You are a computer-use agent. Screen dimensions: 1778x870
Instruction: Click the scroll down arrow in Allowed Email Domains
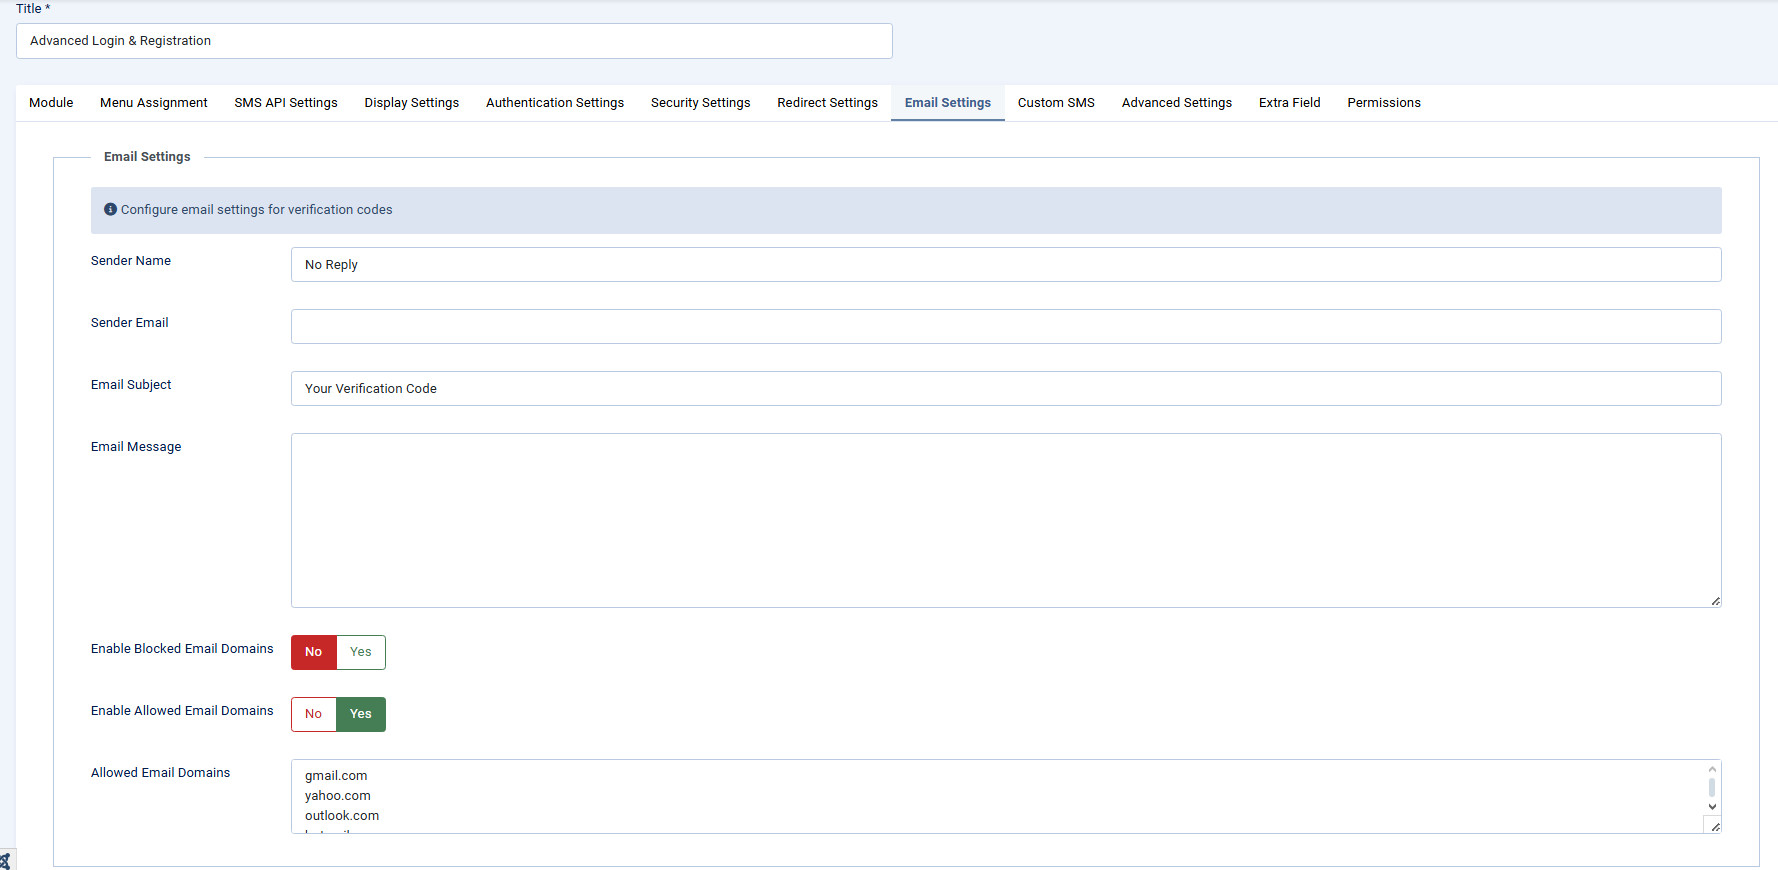pos(1712,807)
